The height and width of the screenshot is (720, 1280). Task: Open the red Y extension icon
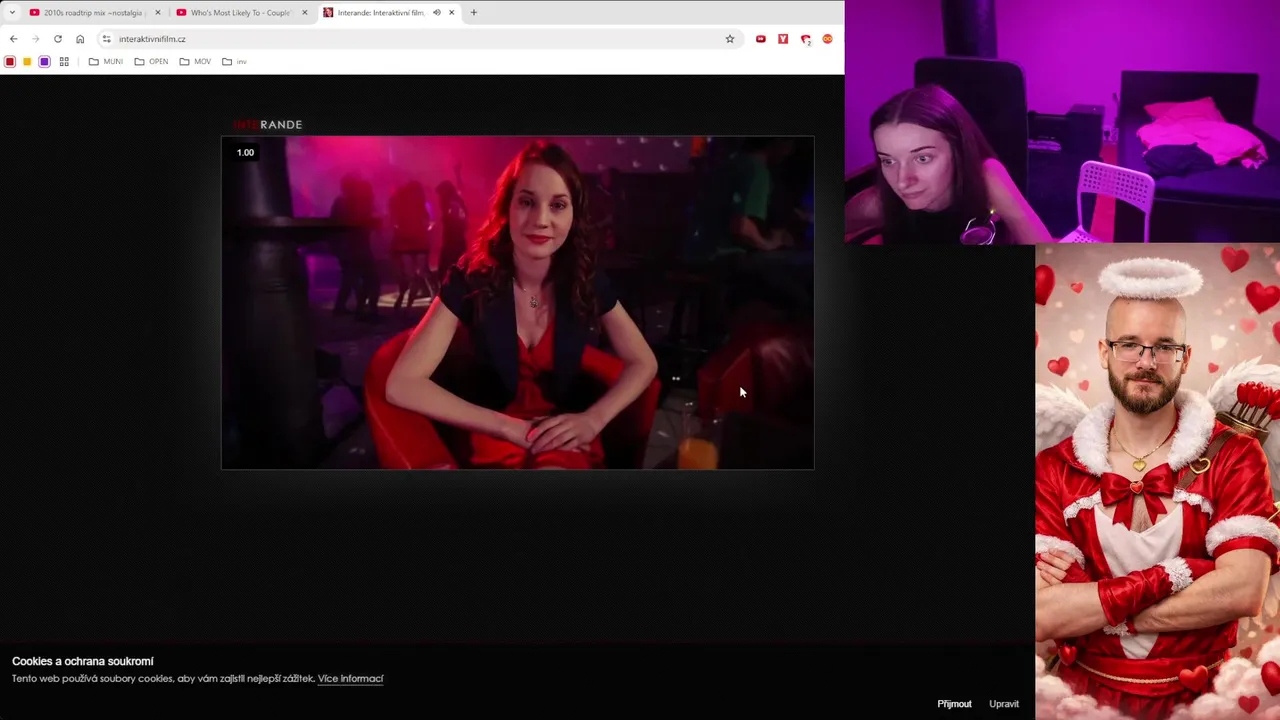783,39
